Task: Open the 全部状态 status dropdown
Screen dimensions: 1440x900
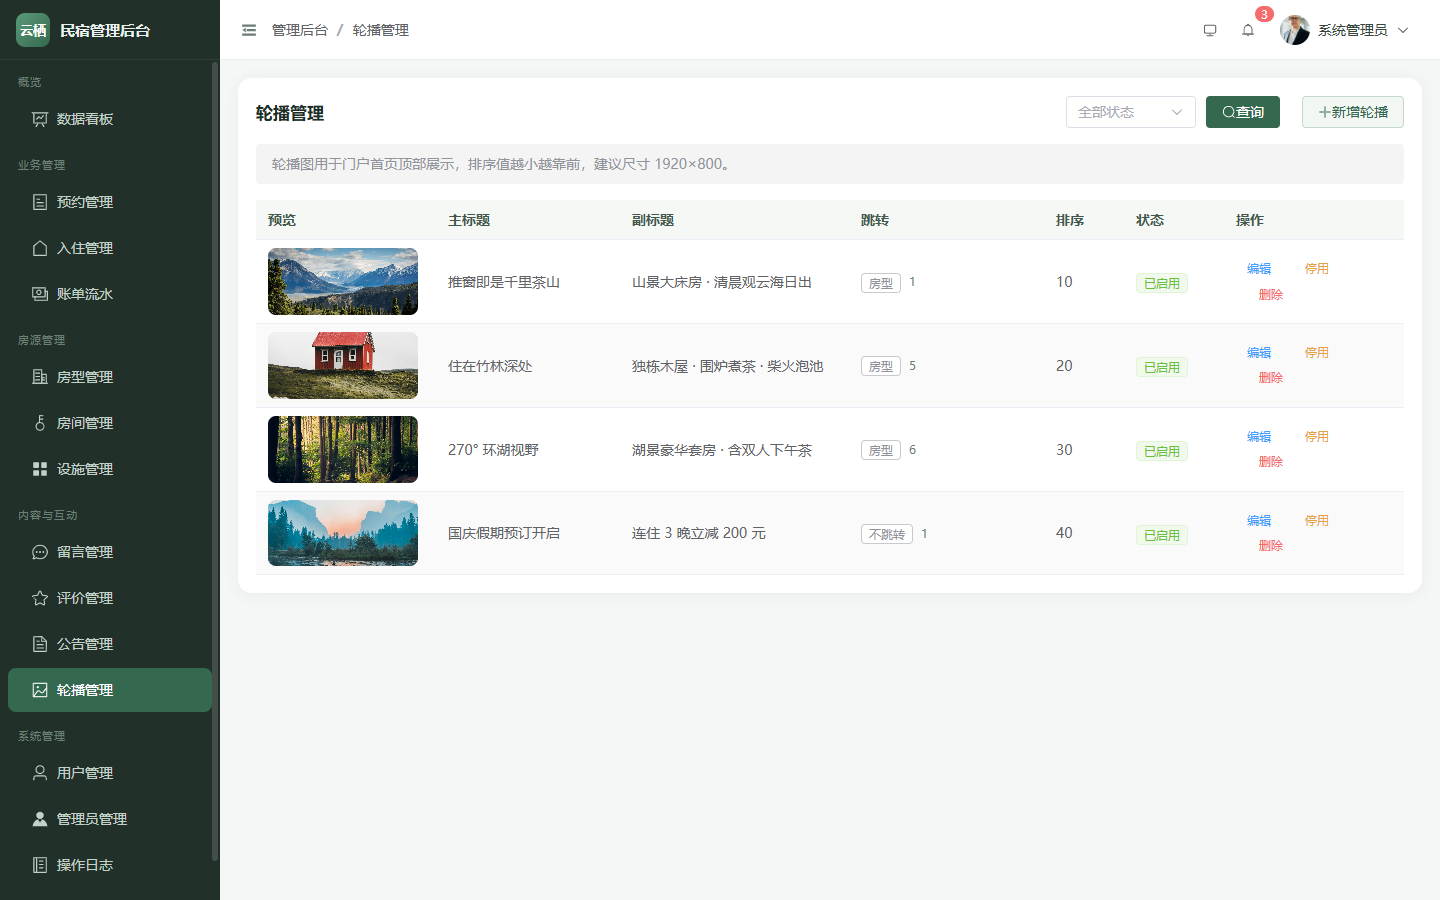Action: coord(1131,112)
